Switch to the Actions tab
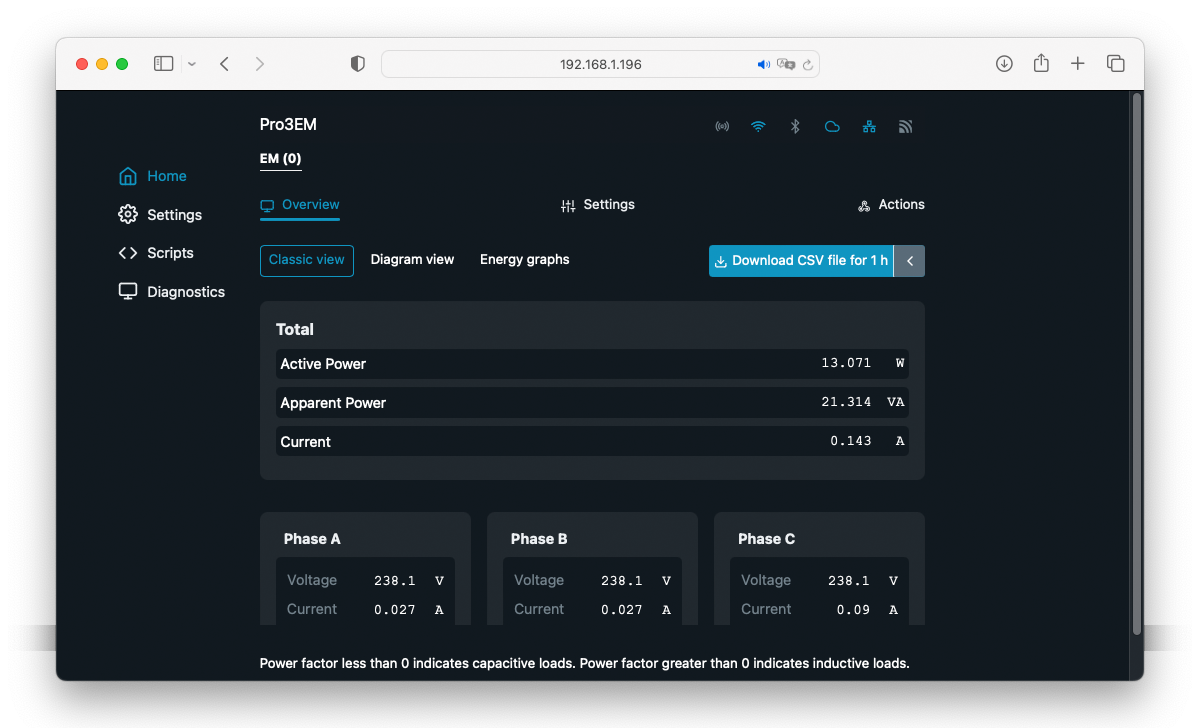The image size is (1200, 728). coord(891,205)
